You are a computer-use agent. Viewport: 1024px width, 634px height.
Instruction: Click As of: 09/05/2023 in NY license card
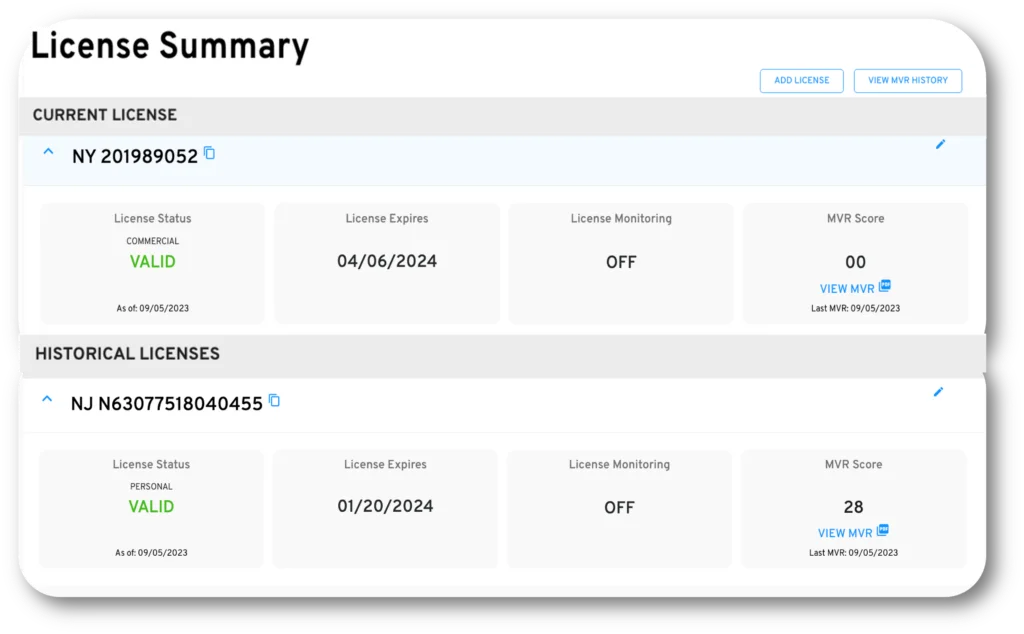152,308
